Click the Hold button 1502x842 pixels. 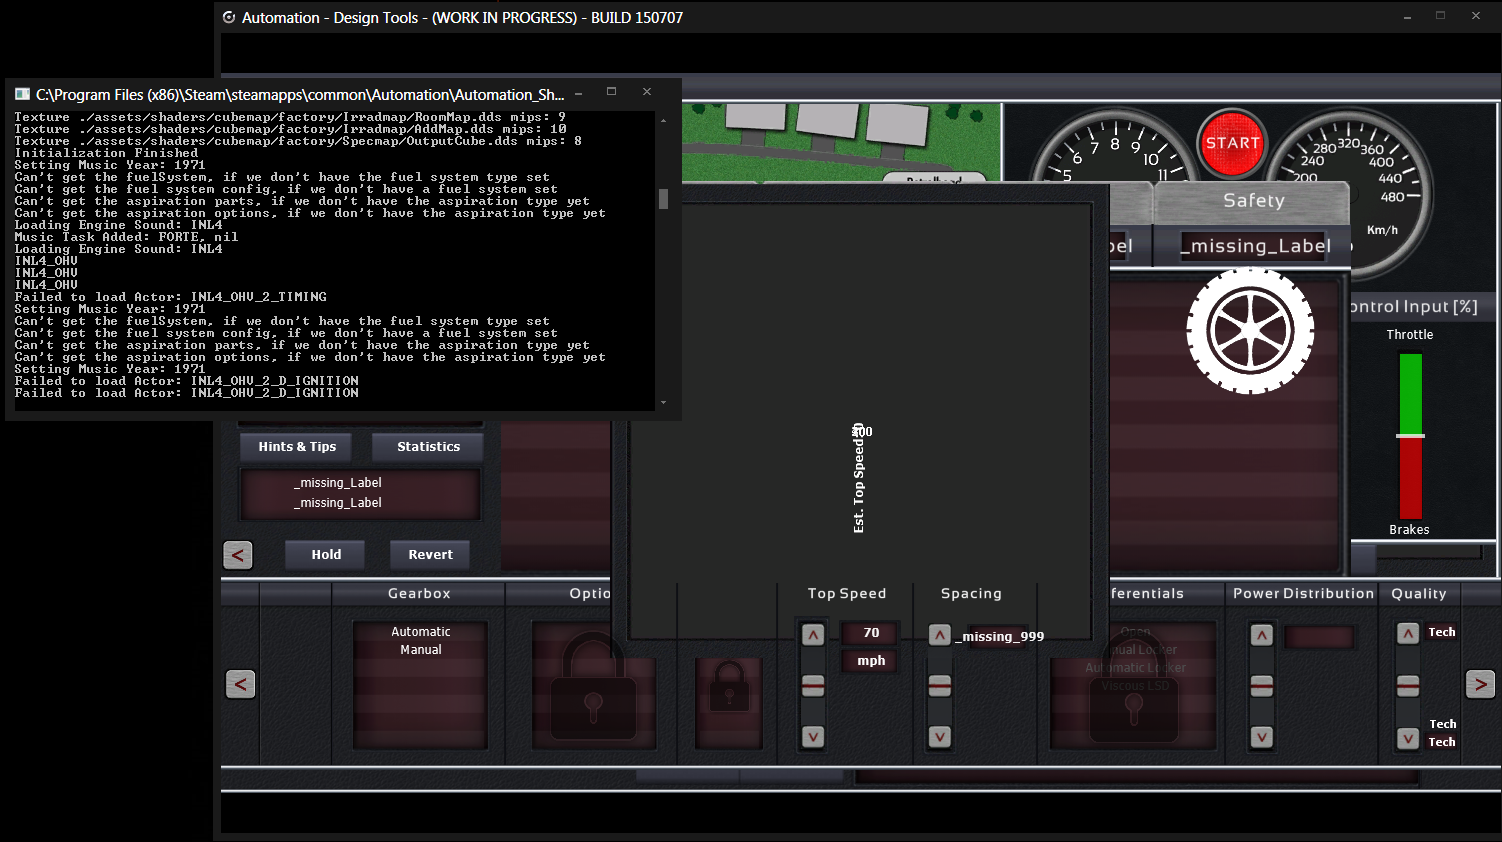(x=326, y=555)
